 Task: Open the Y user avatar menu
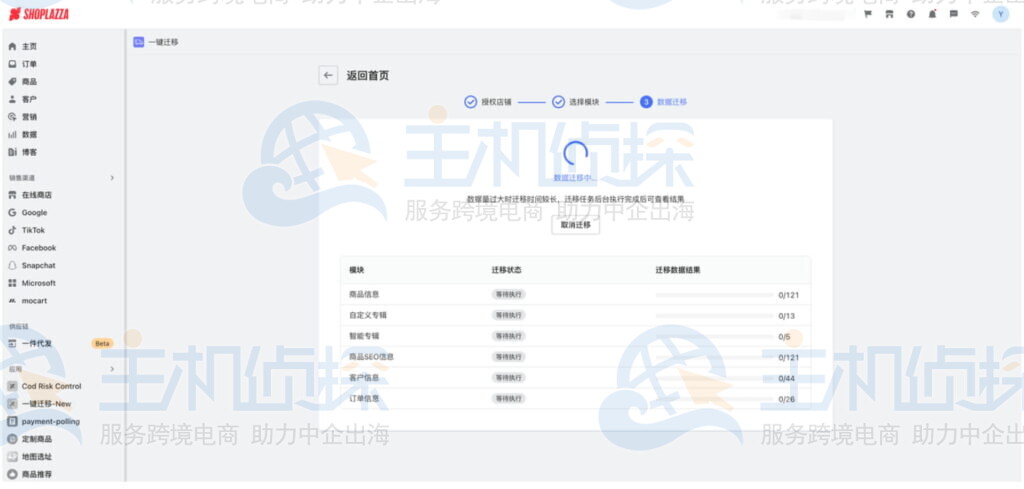1000,14
